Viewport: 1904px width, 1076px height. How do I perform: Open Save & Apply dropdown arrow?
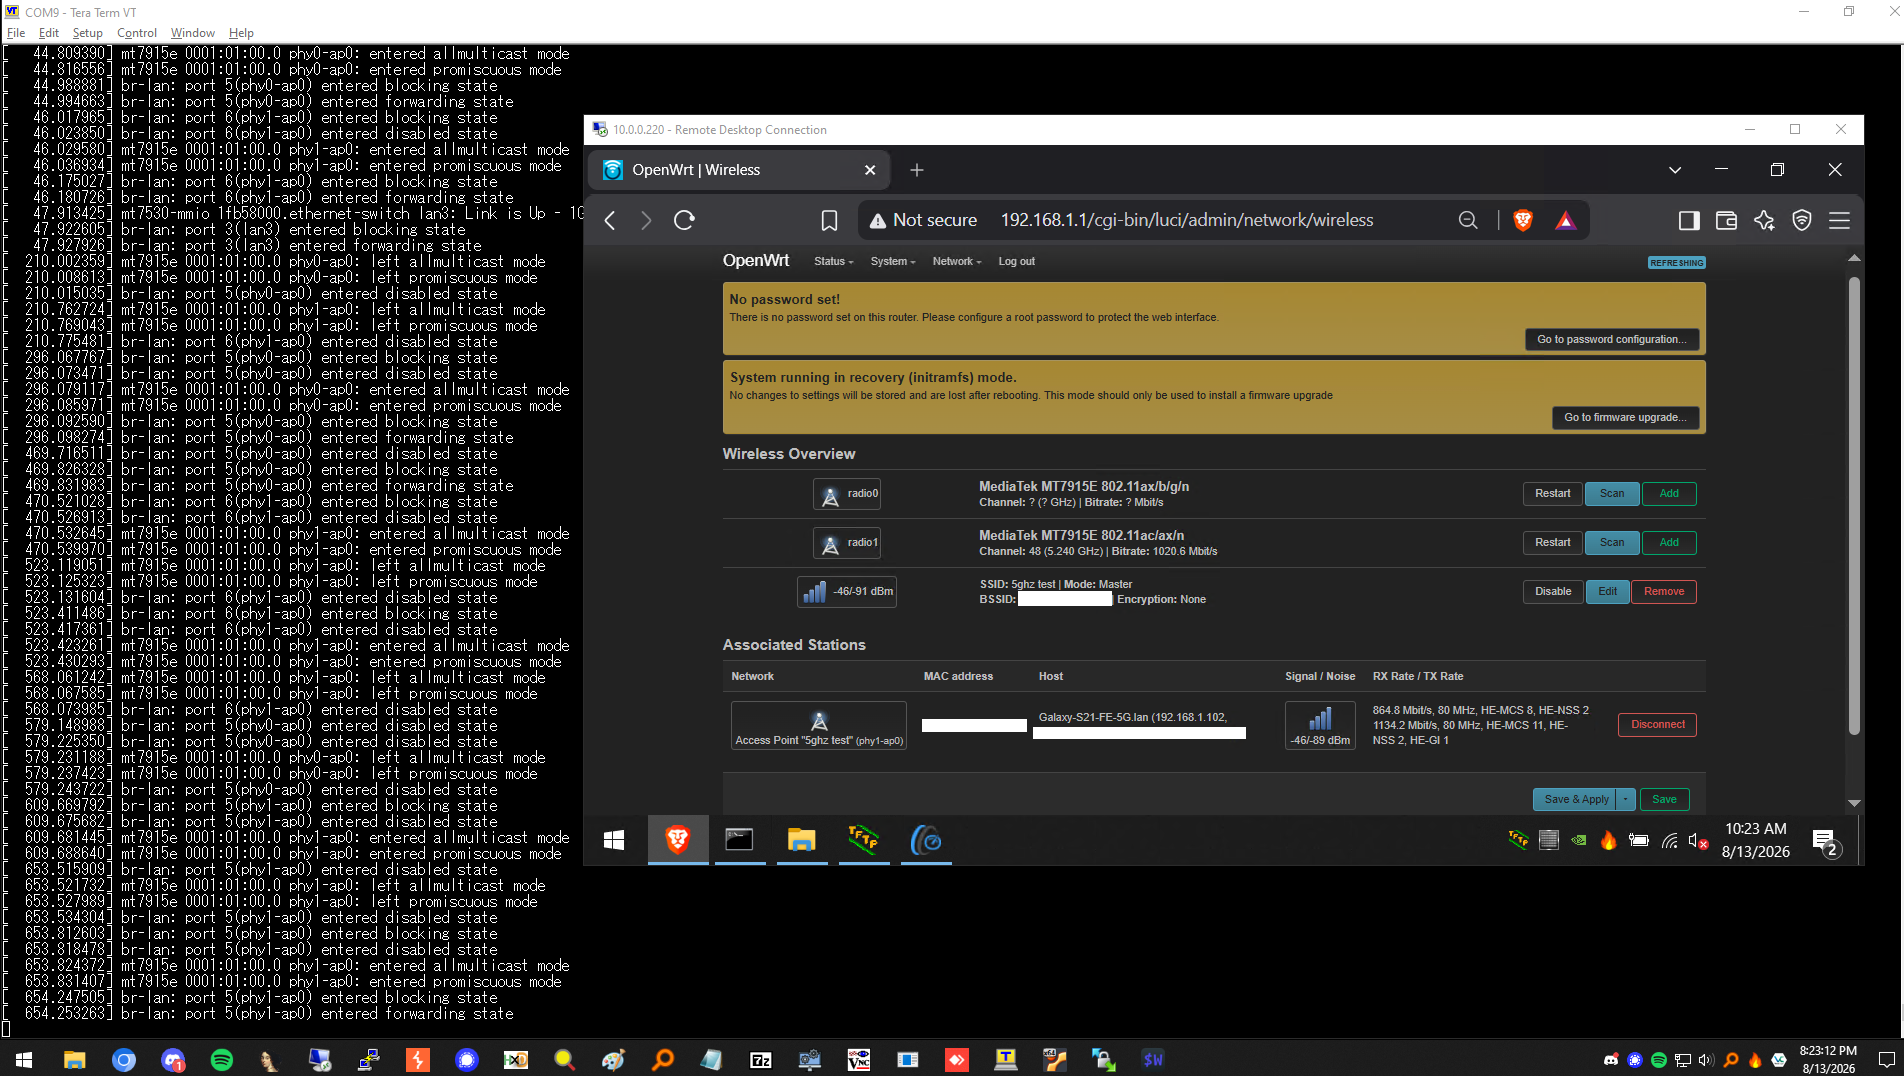pos(1626,799)
